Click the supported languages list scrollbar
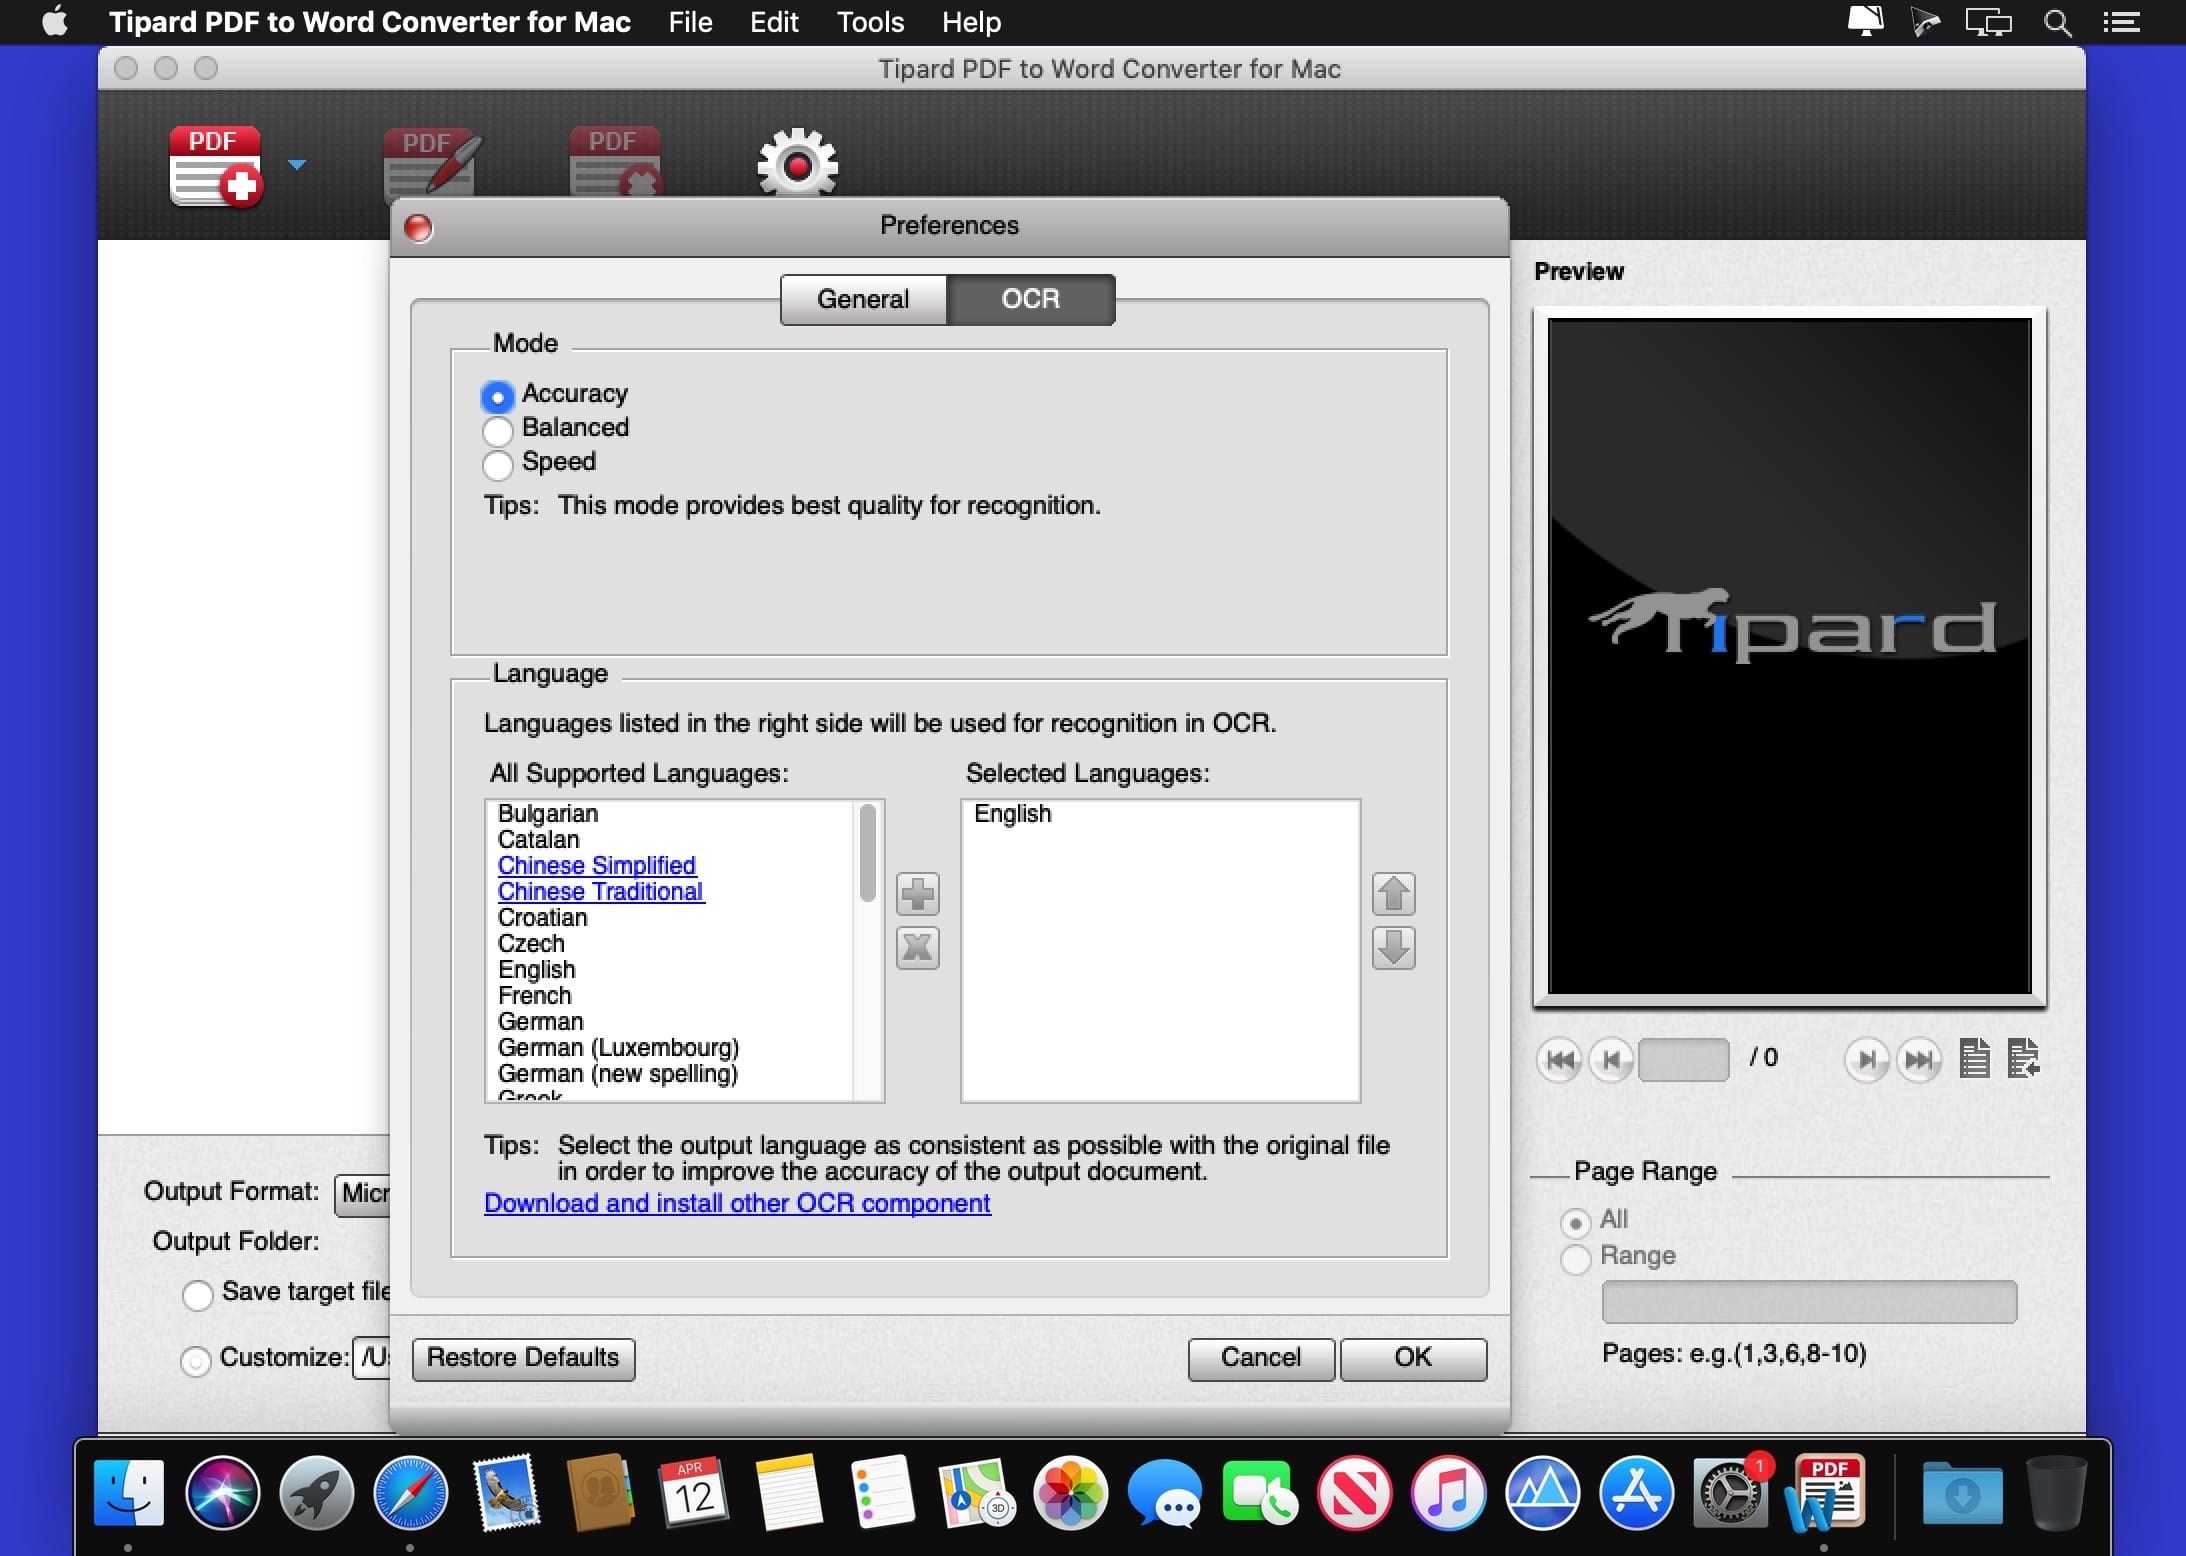2186x1556 pixels. click(x=867, y=852)
